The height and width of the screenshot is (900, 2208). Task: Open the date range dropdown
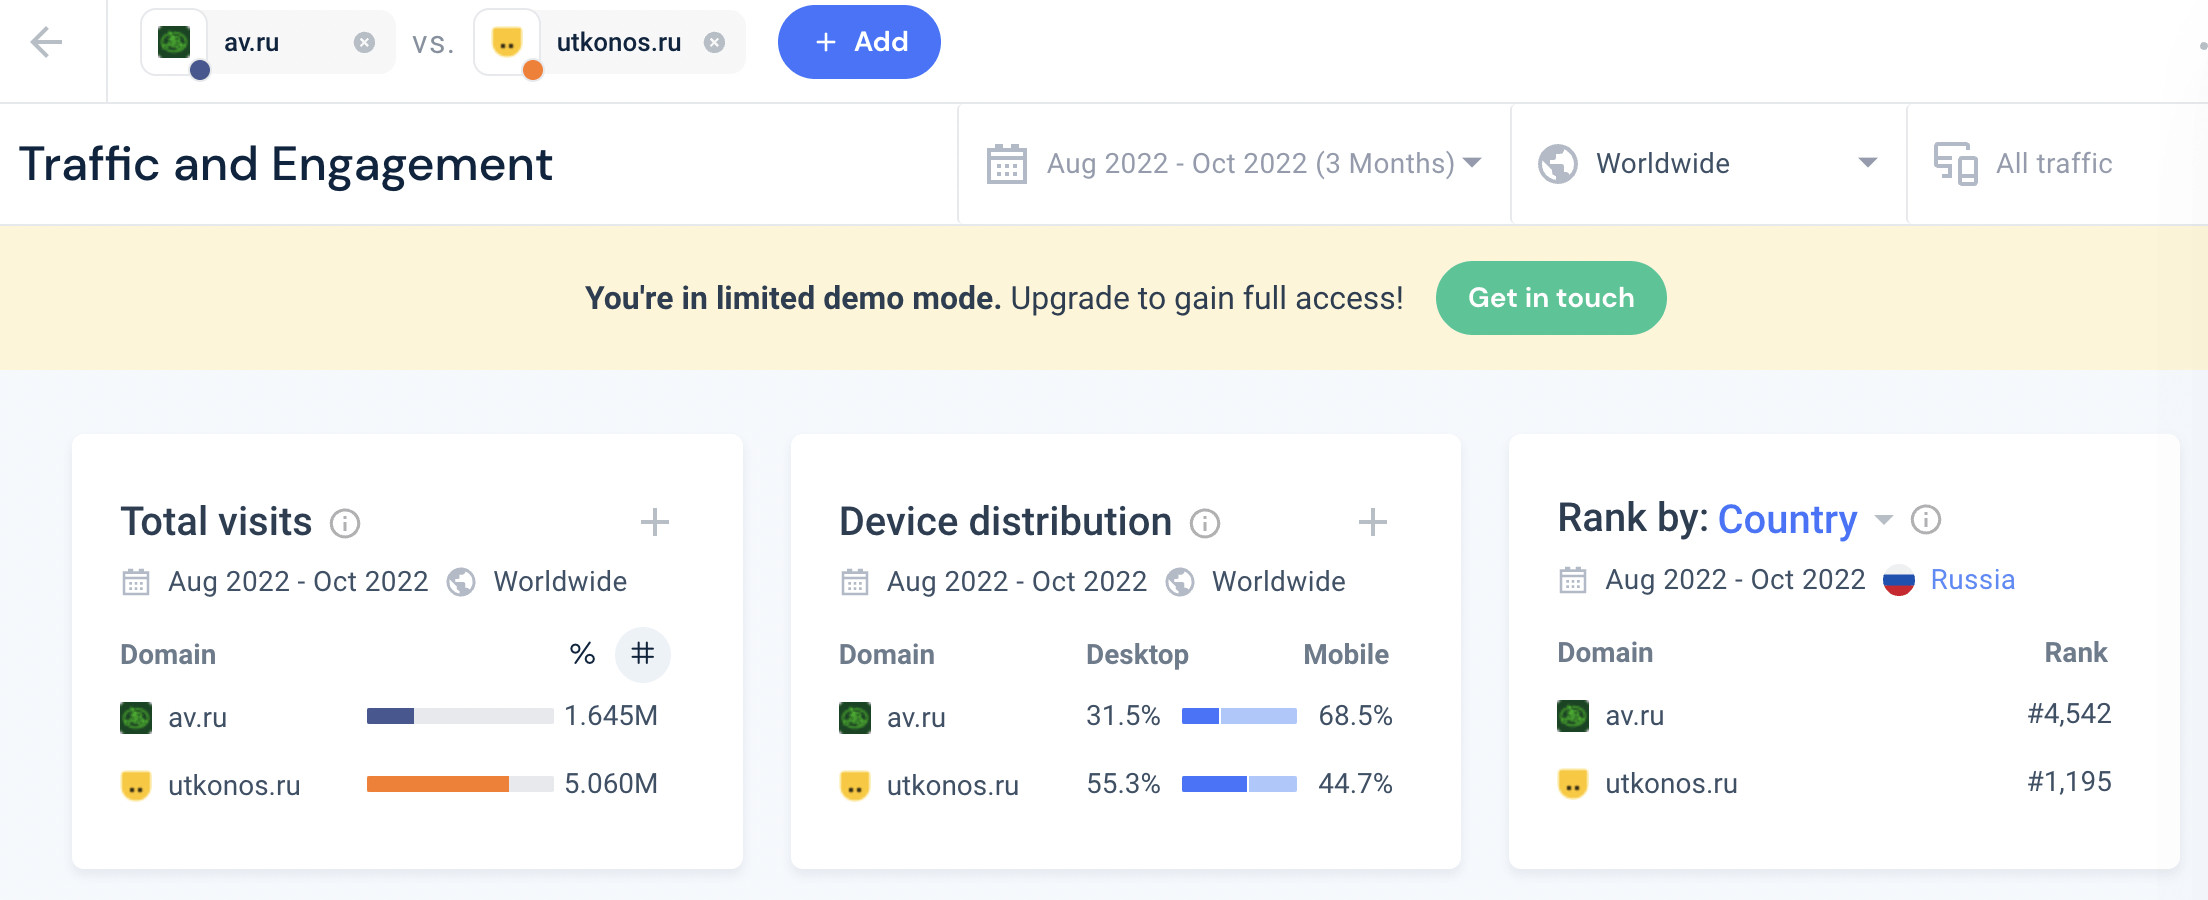tap(1233, 163)
